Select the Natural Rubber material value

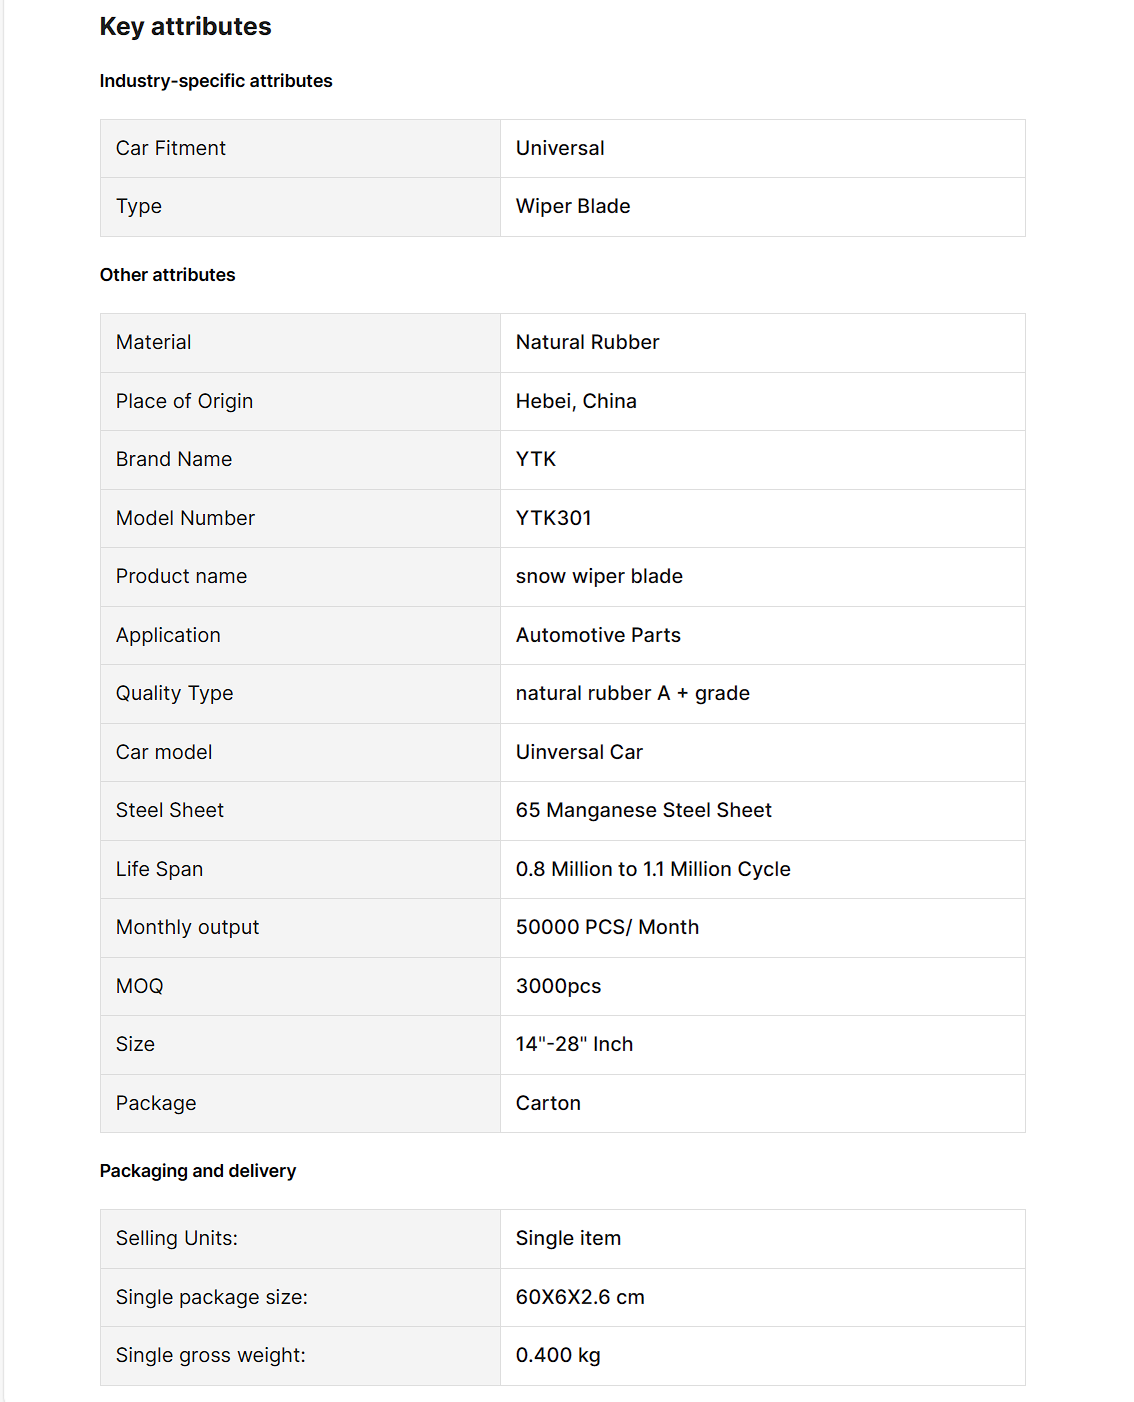[587, 342]
